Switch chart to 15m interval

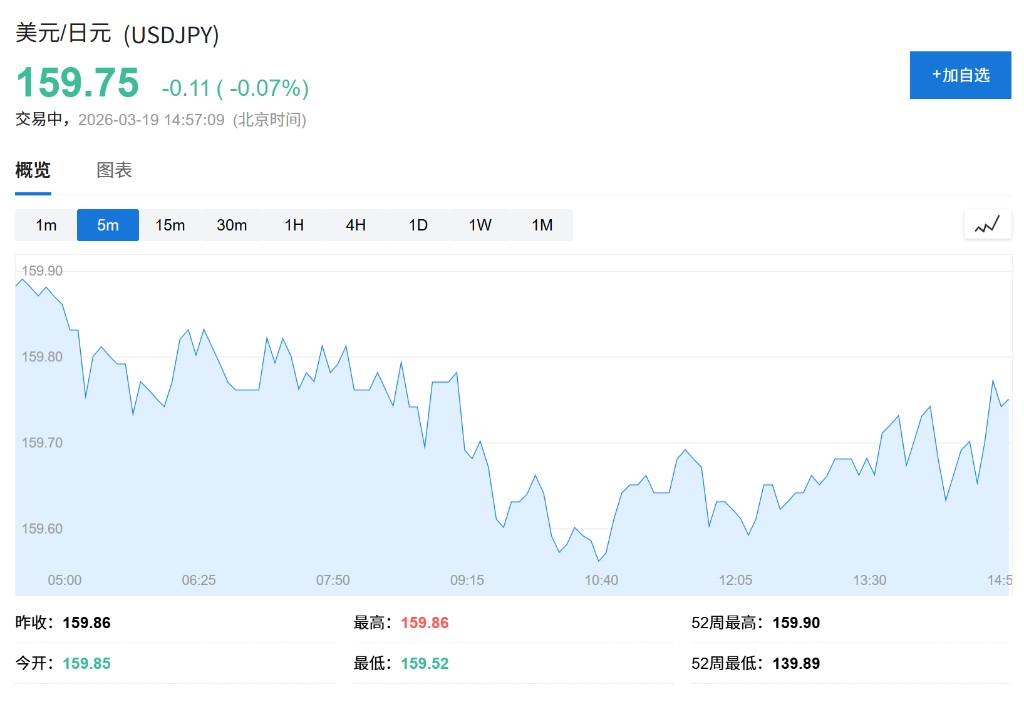(x=170, y=225)
